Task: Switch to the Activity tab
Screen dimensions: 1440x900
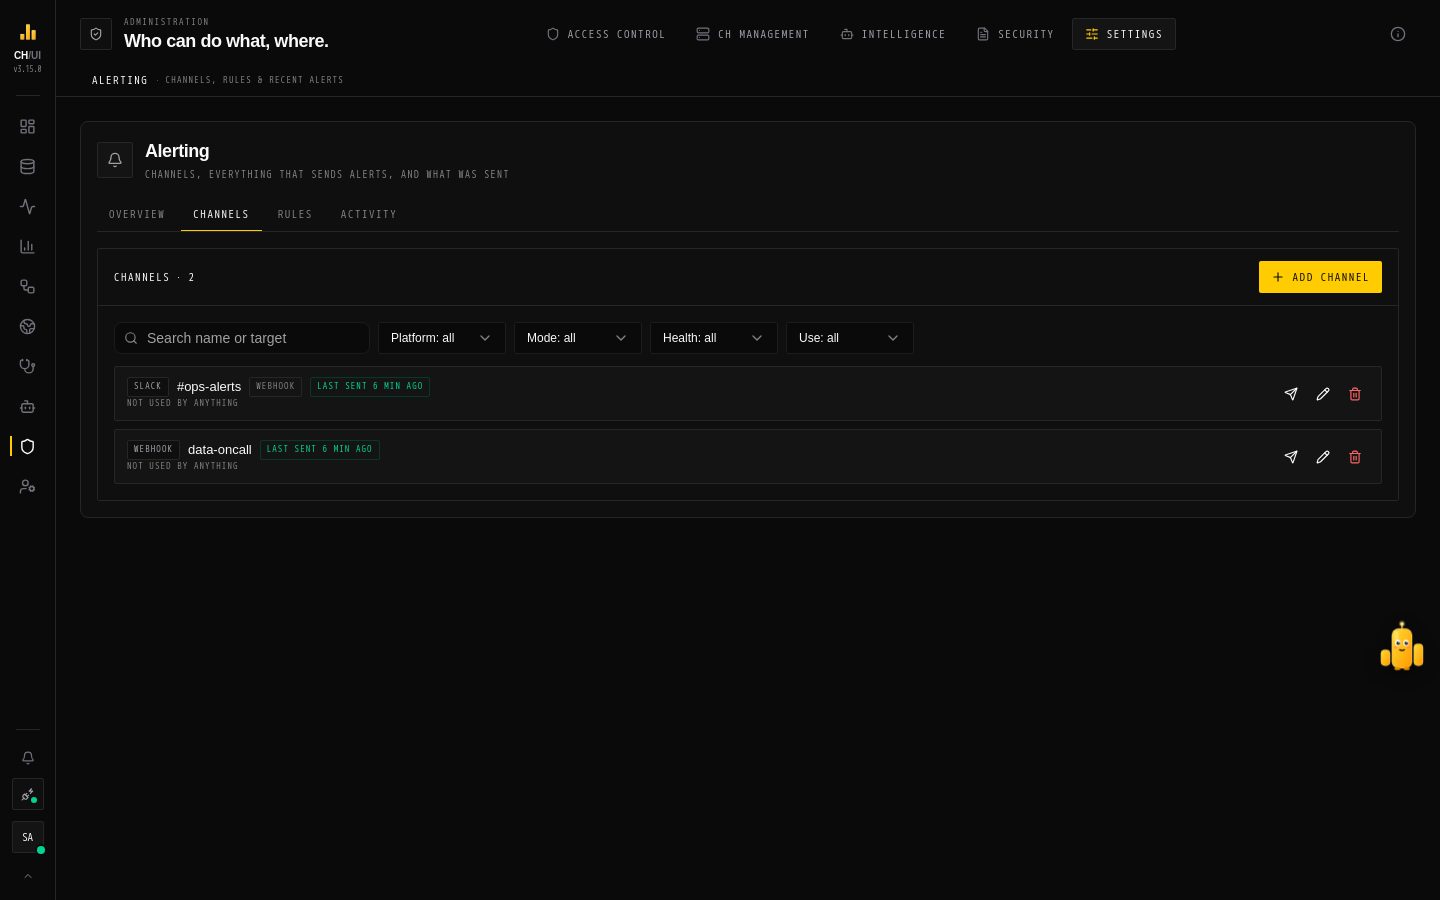Action: click(369, 214)
